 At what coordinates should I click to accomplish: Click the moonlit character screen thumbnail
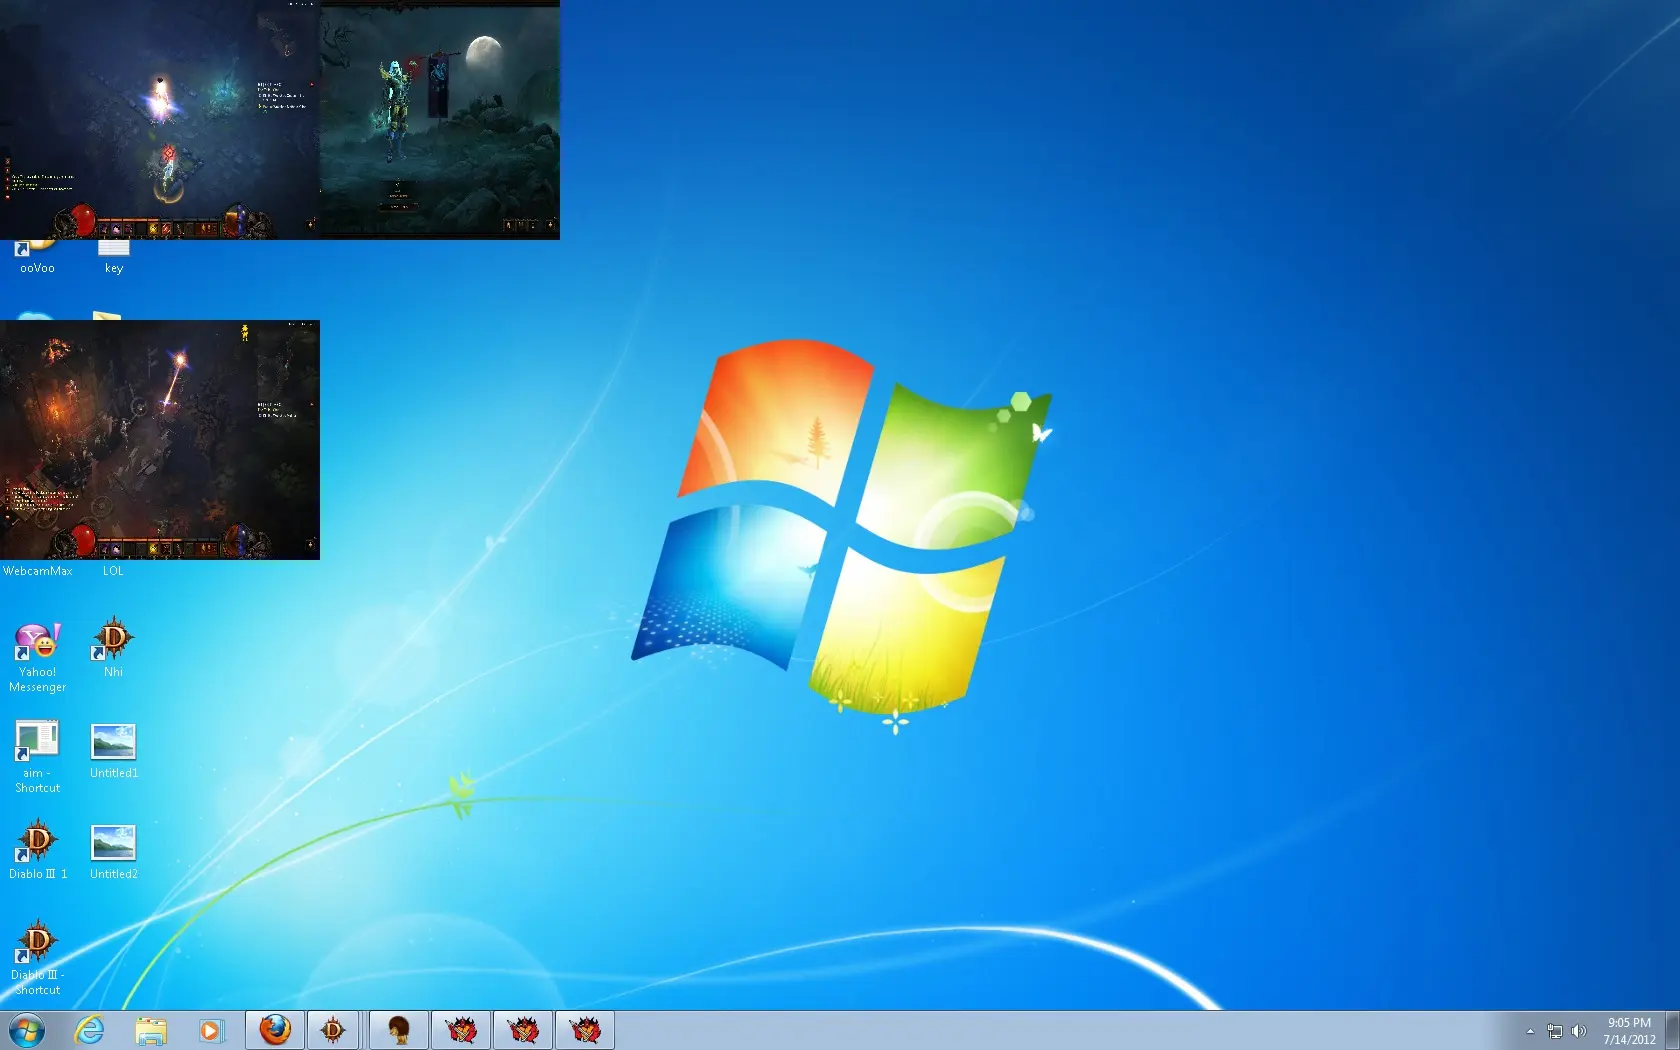click(x=440, y=120)
